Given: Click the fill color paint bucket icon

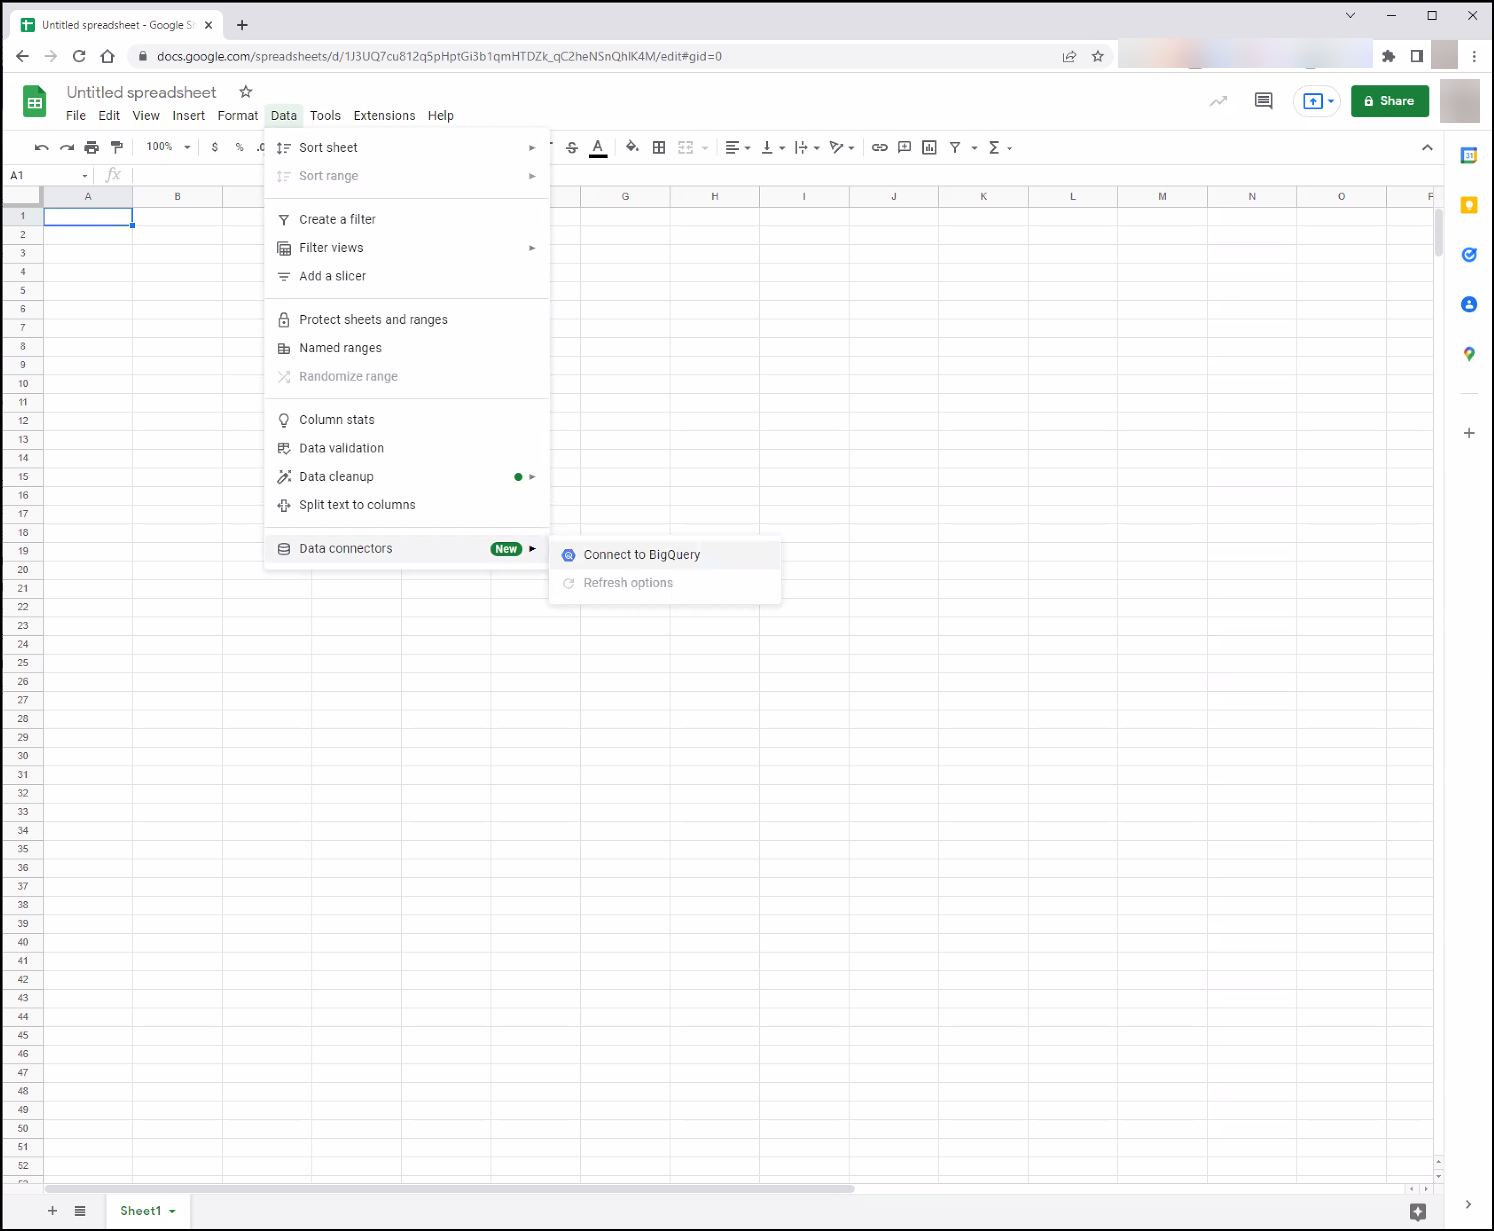Looking at the screenshot, I should pos(632,147).
